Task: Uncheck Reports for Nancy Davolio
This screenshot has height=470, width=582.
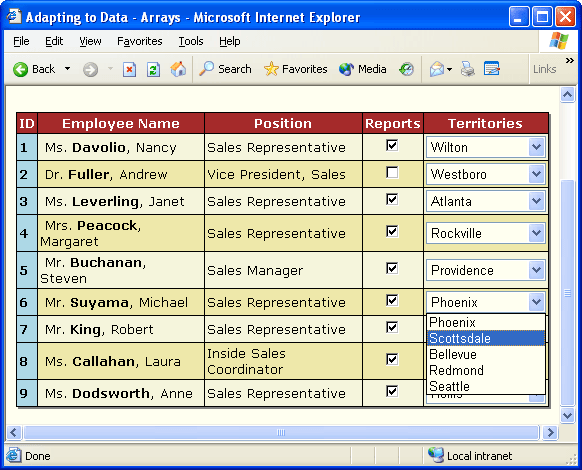Action: (x=392, y=145)
